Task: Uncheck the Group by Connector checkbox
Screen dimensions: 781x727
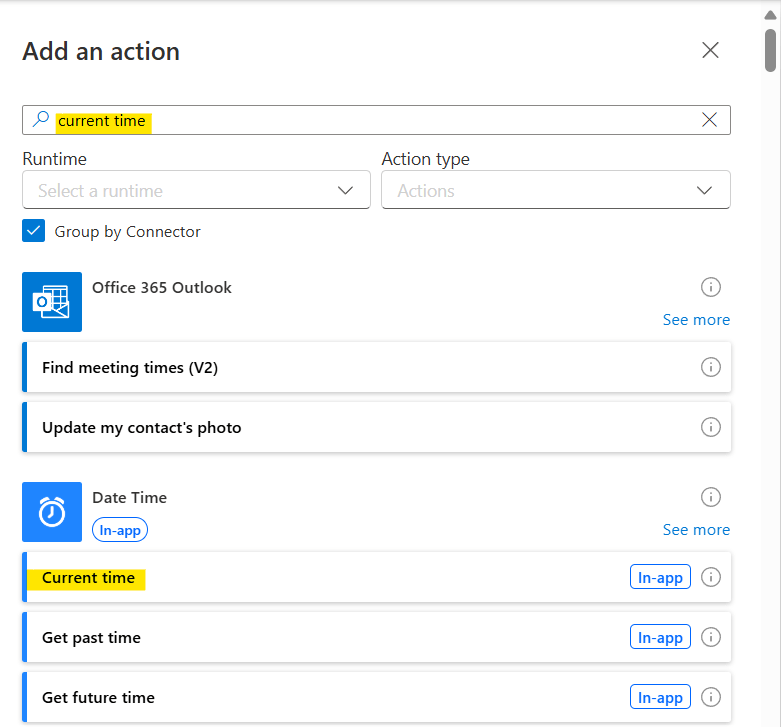Action: point(34,231)
